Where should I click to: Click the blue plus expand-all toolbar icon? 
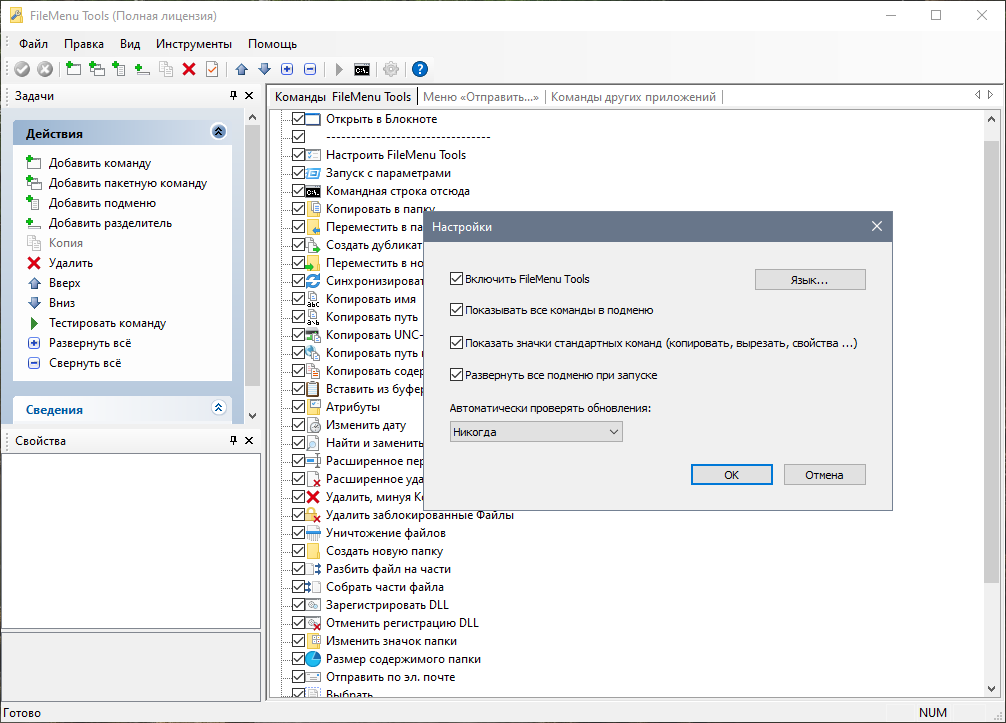tap(287, 69)
